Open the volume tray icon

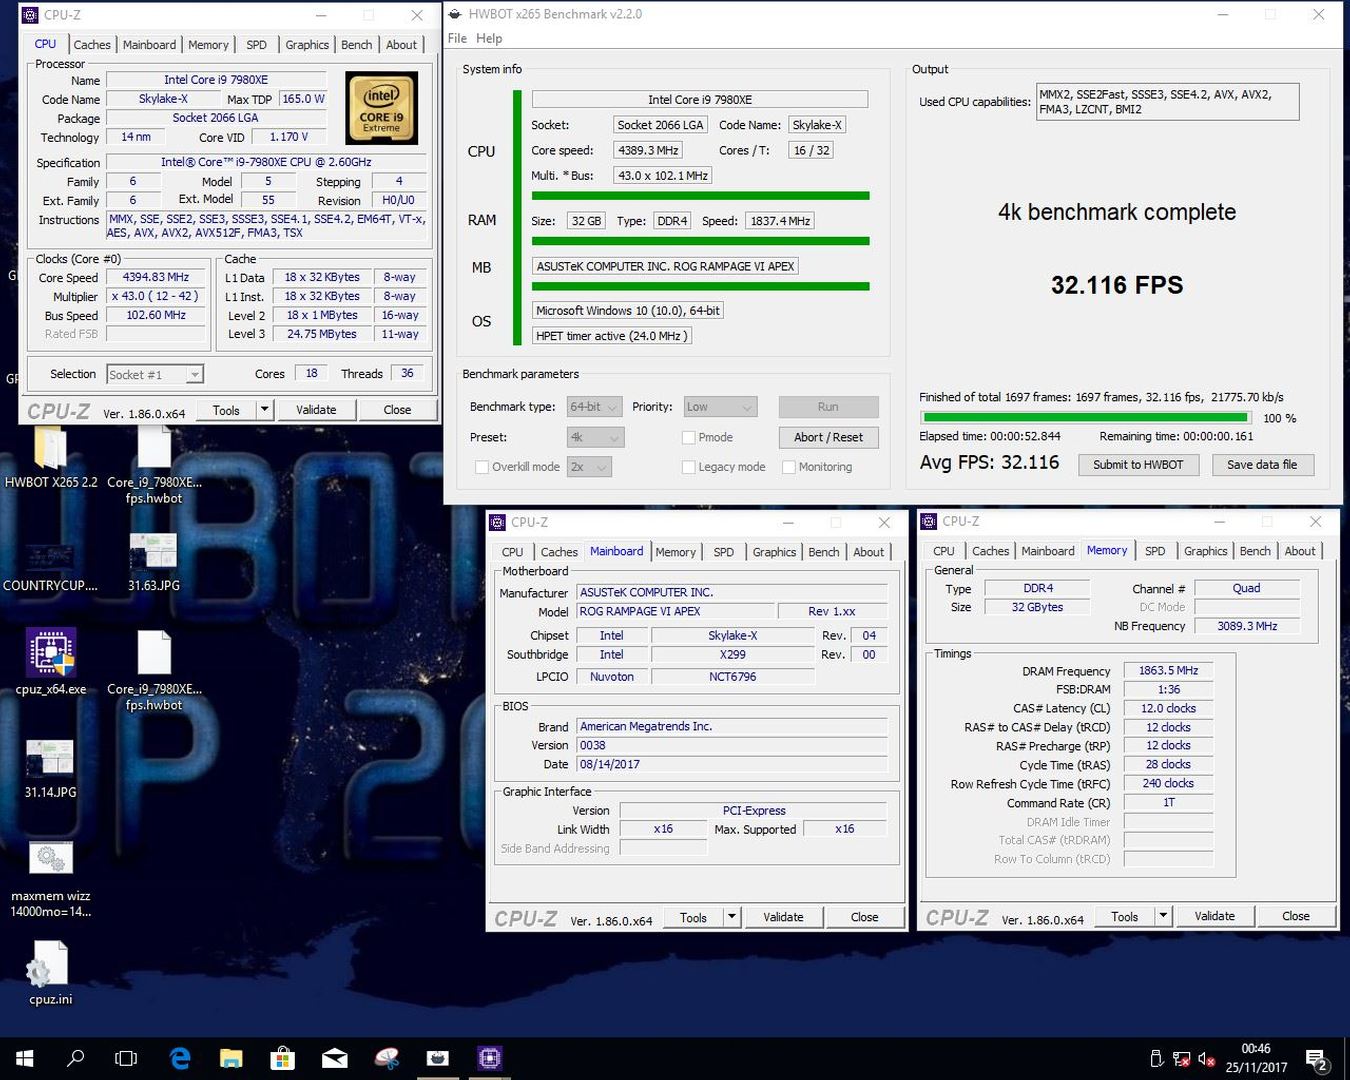tap(1206, 1059)
